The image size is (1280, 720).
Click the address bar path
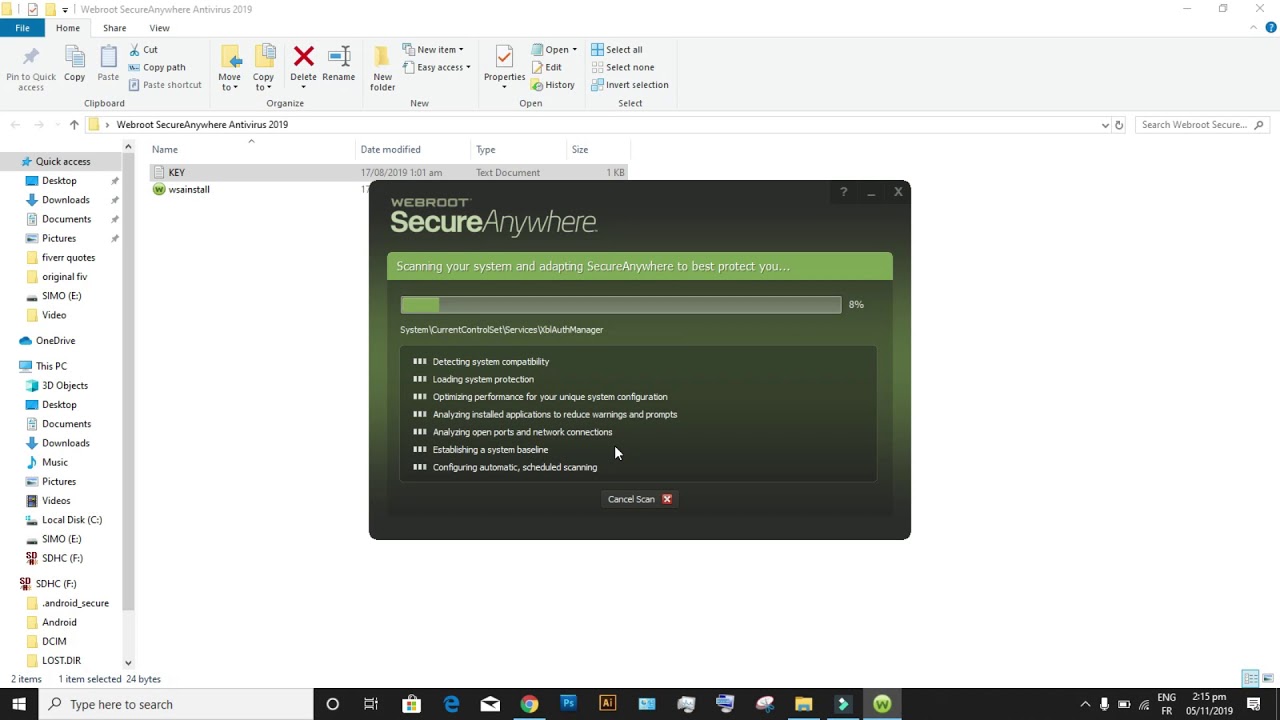pos(202,125)
